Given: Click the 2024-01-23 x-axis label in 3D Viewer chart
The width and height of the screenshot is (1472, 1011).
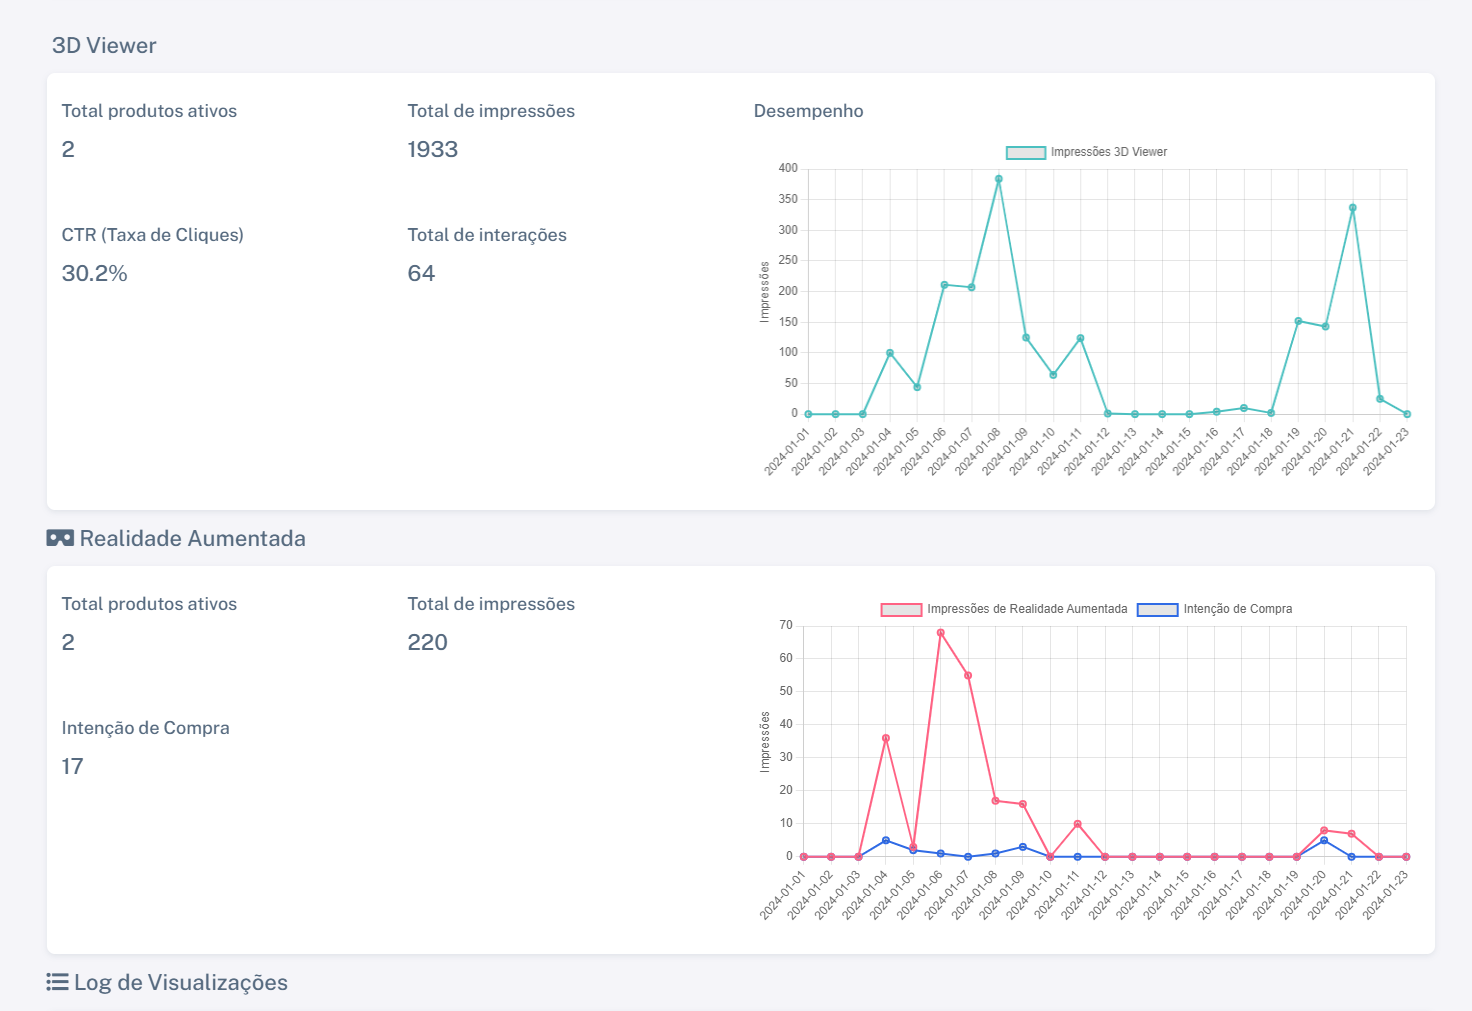Looking at the screenshot, I should click(1387, 450).
